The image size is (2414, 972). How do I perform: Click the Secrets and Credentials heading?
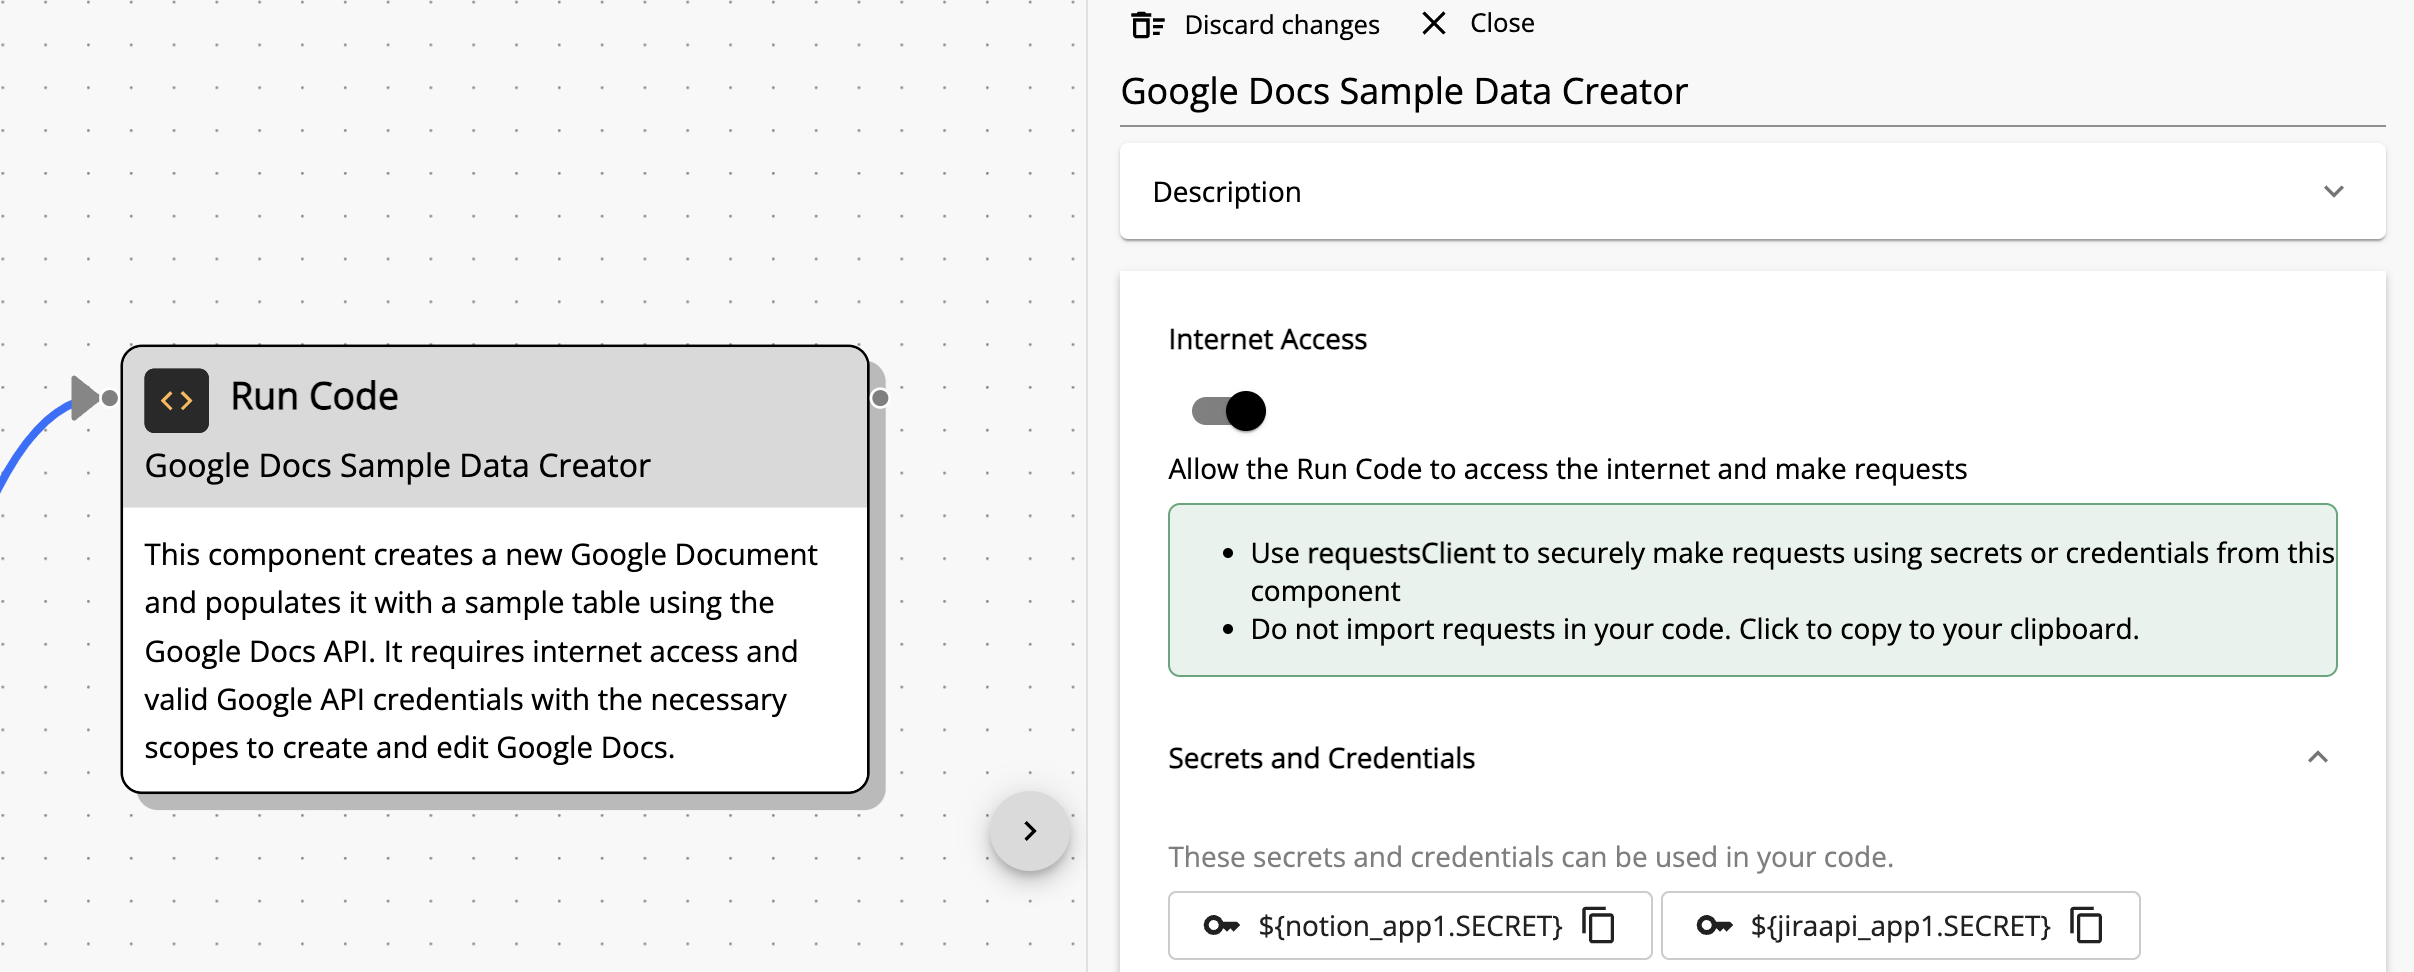click(1321, 758)
